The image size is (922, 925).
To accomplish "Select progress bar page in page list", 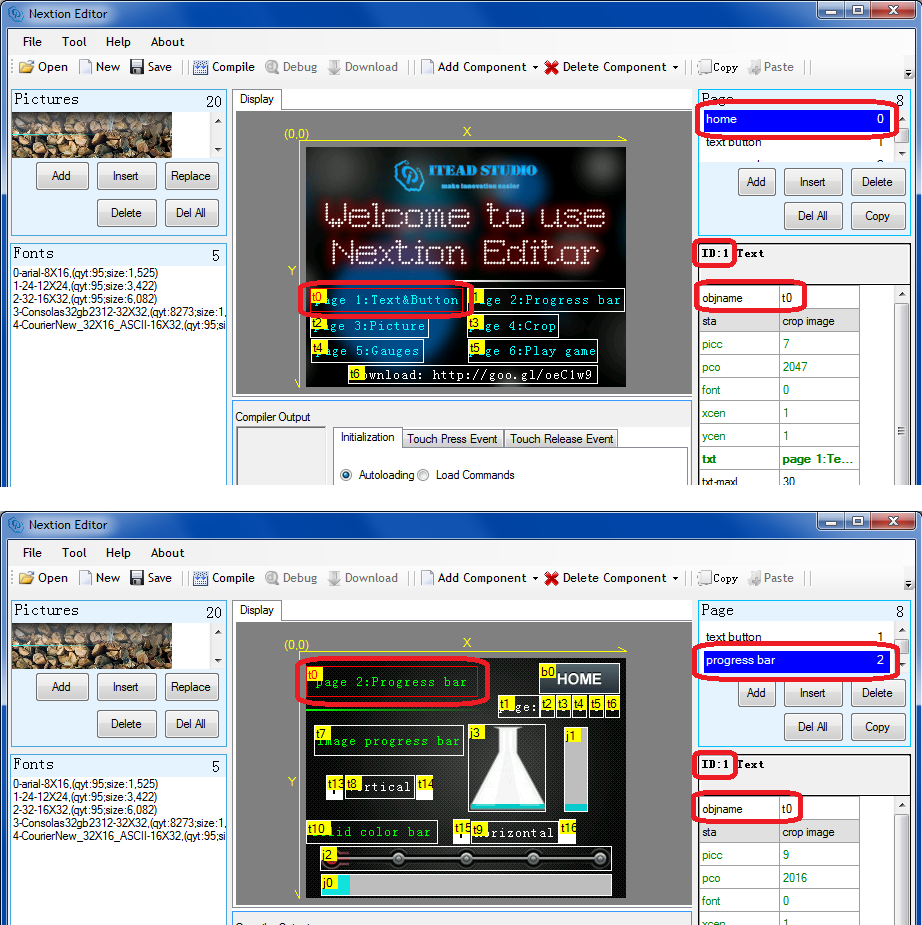I will coord(796,660).
